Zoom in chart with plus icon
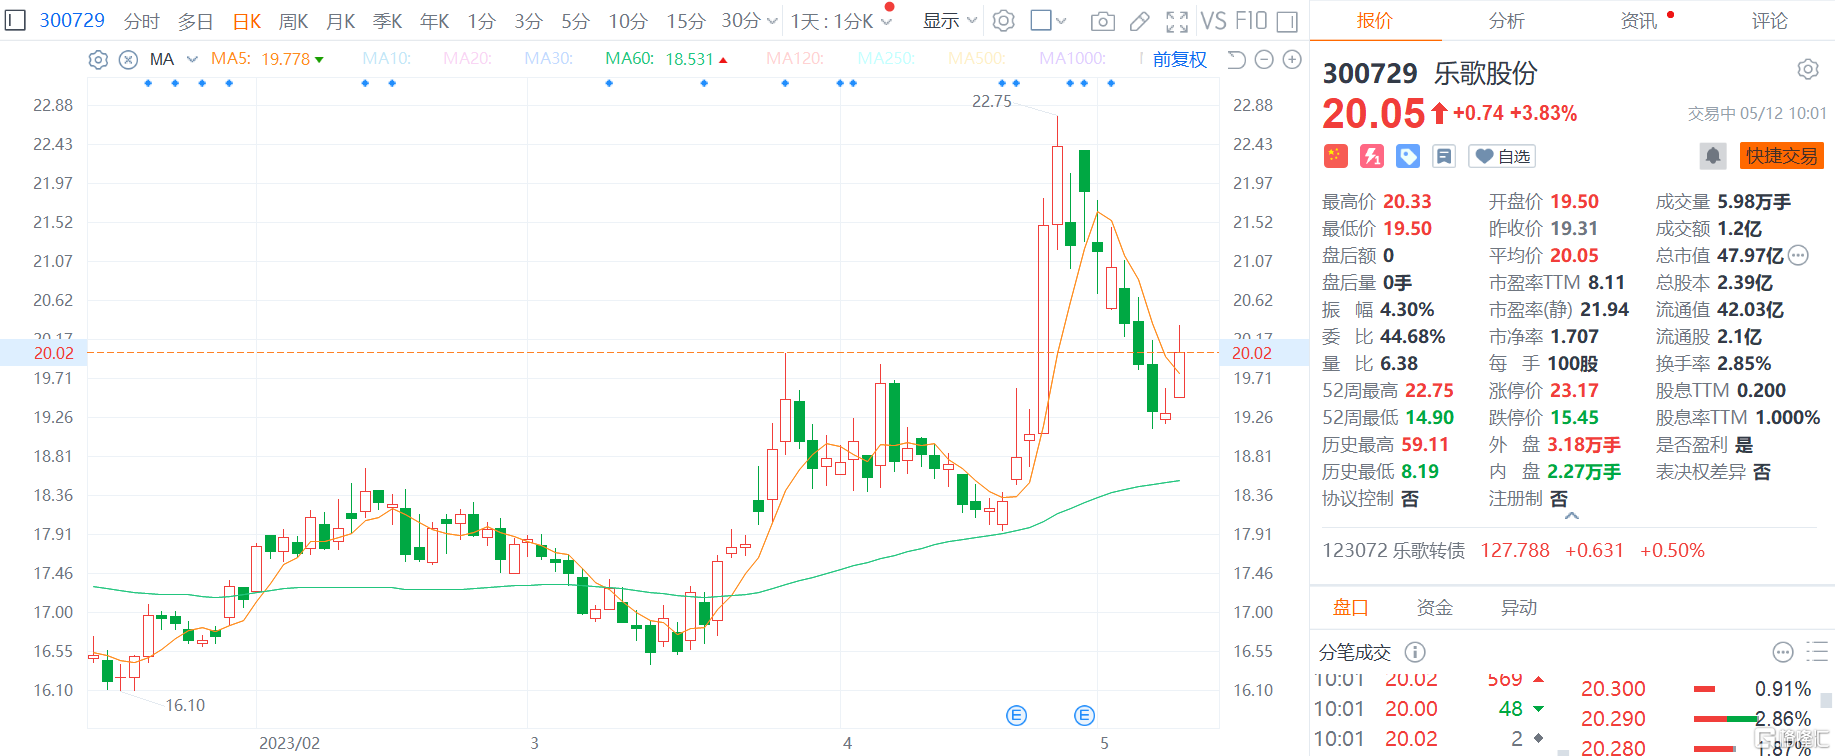 1292,60
